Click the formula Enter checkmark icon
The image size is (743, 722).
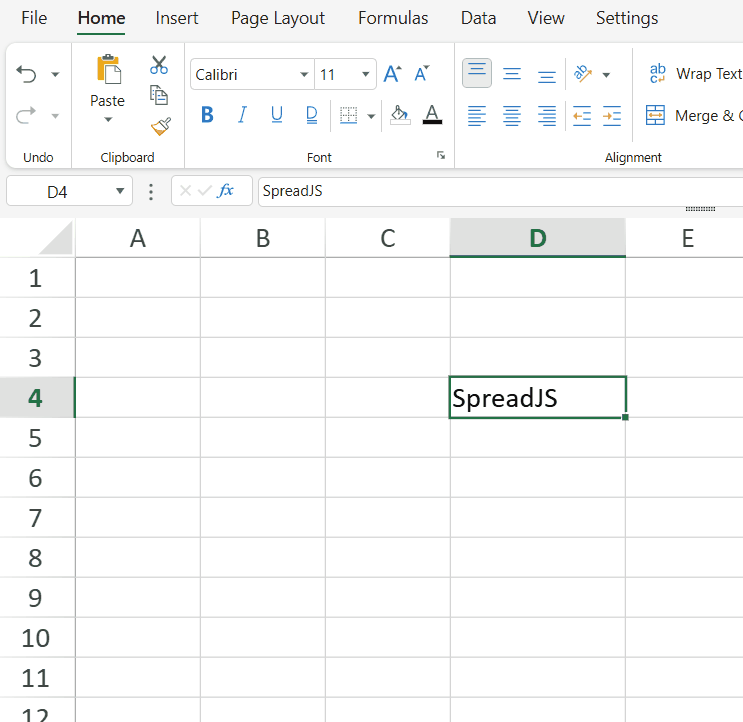click(205, 191)
